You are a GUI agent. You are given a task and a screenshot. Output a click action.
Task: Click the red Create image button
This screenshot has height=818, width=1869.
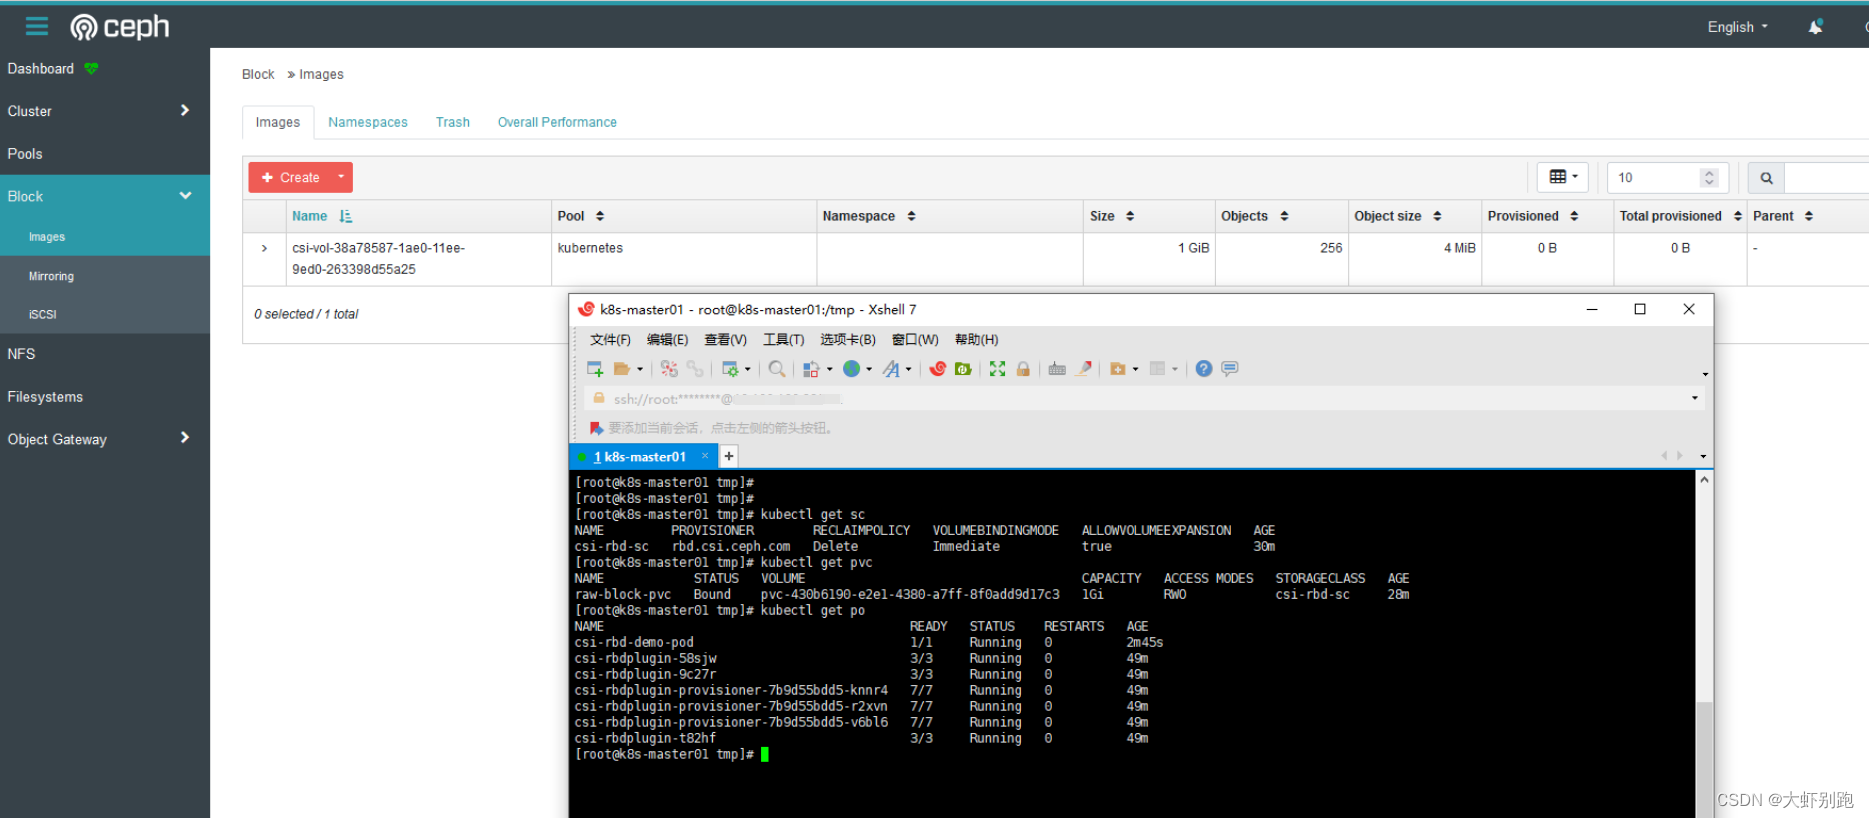click(x=290, y=177)
